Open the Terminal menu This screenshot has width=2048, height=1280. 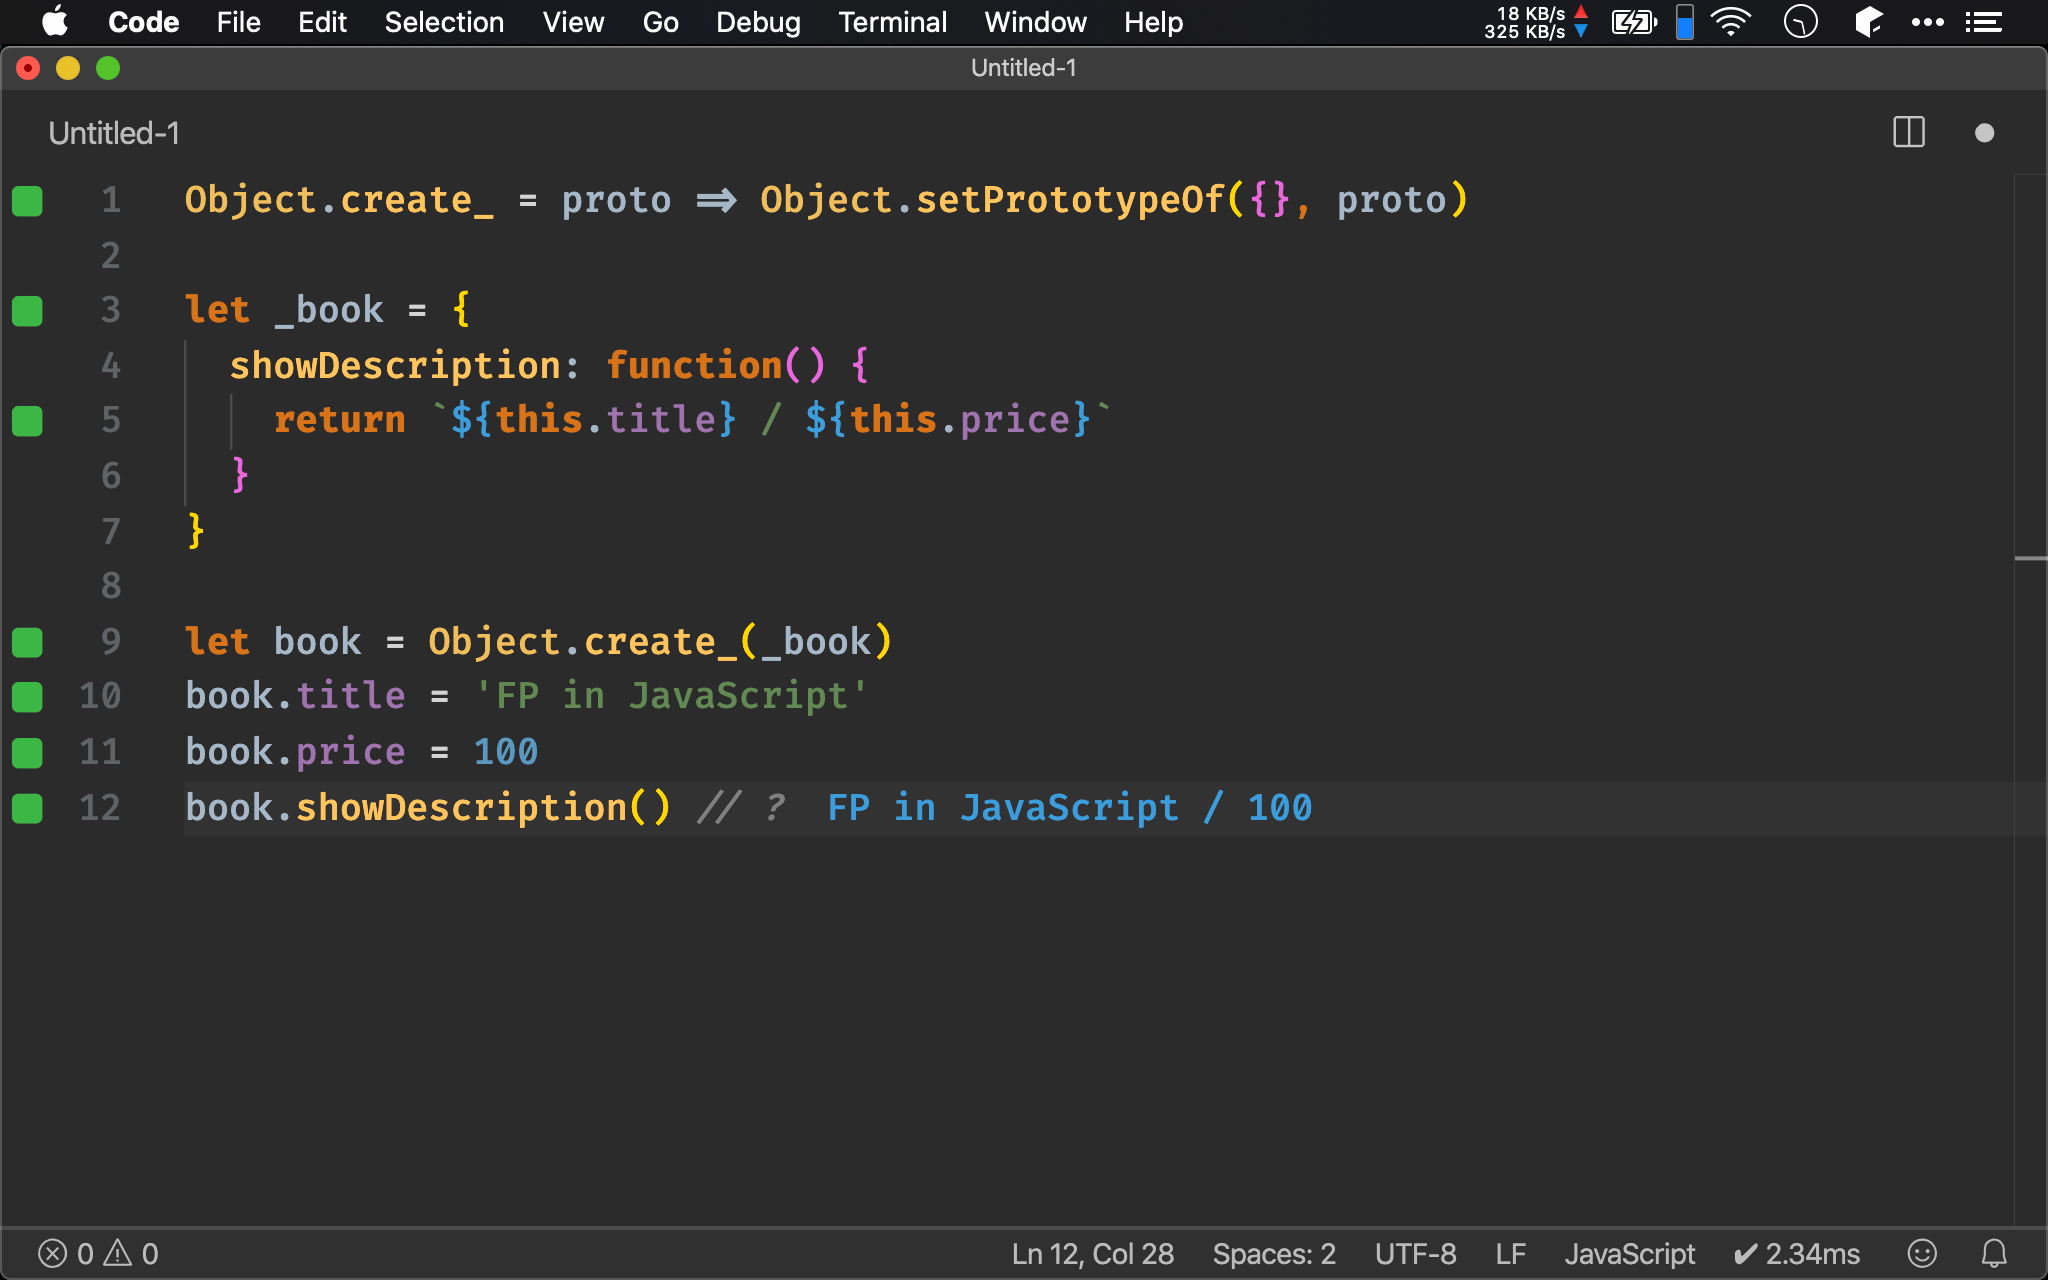coord(892,22)
